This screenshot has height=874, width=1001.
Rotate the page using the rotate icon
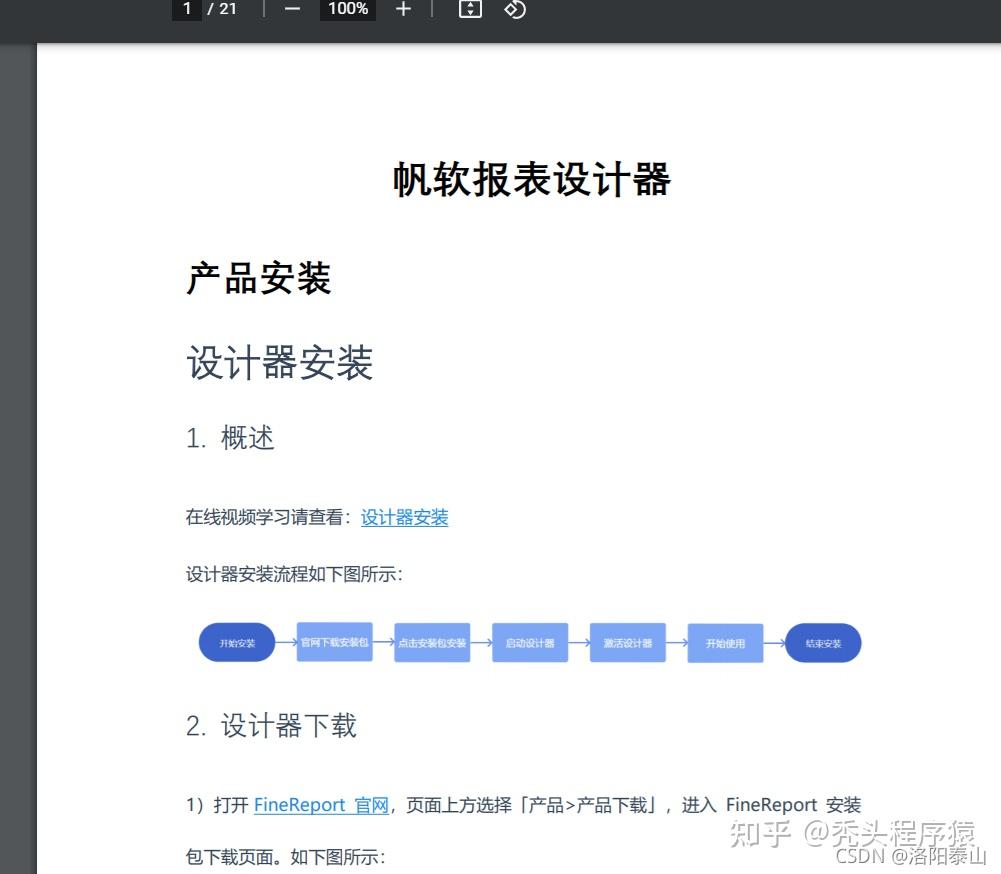point(515,9)
